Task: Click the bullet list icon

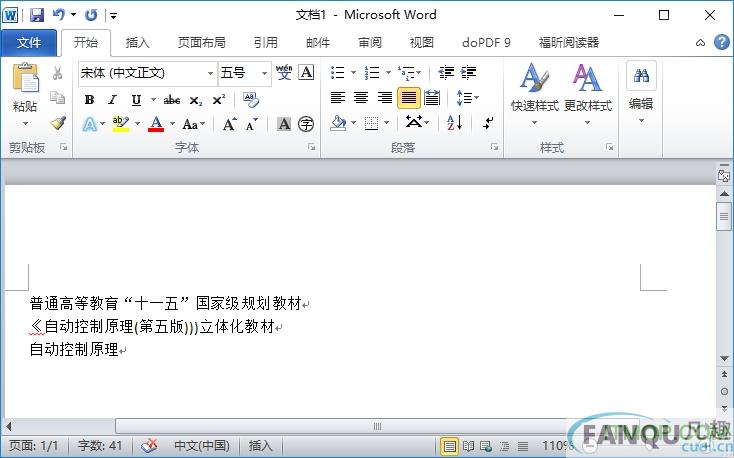Action: [x=338, y=73]
